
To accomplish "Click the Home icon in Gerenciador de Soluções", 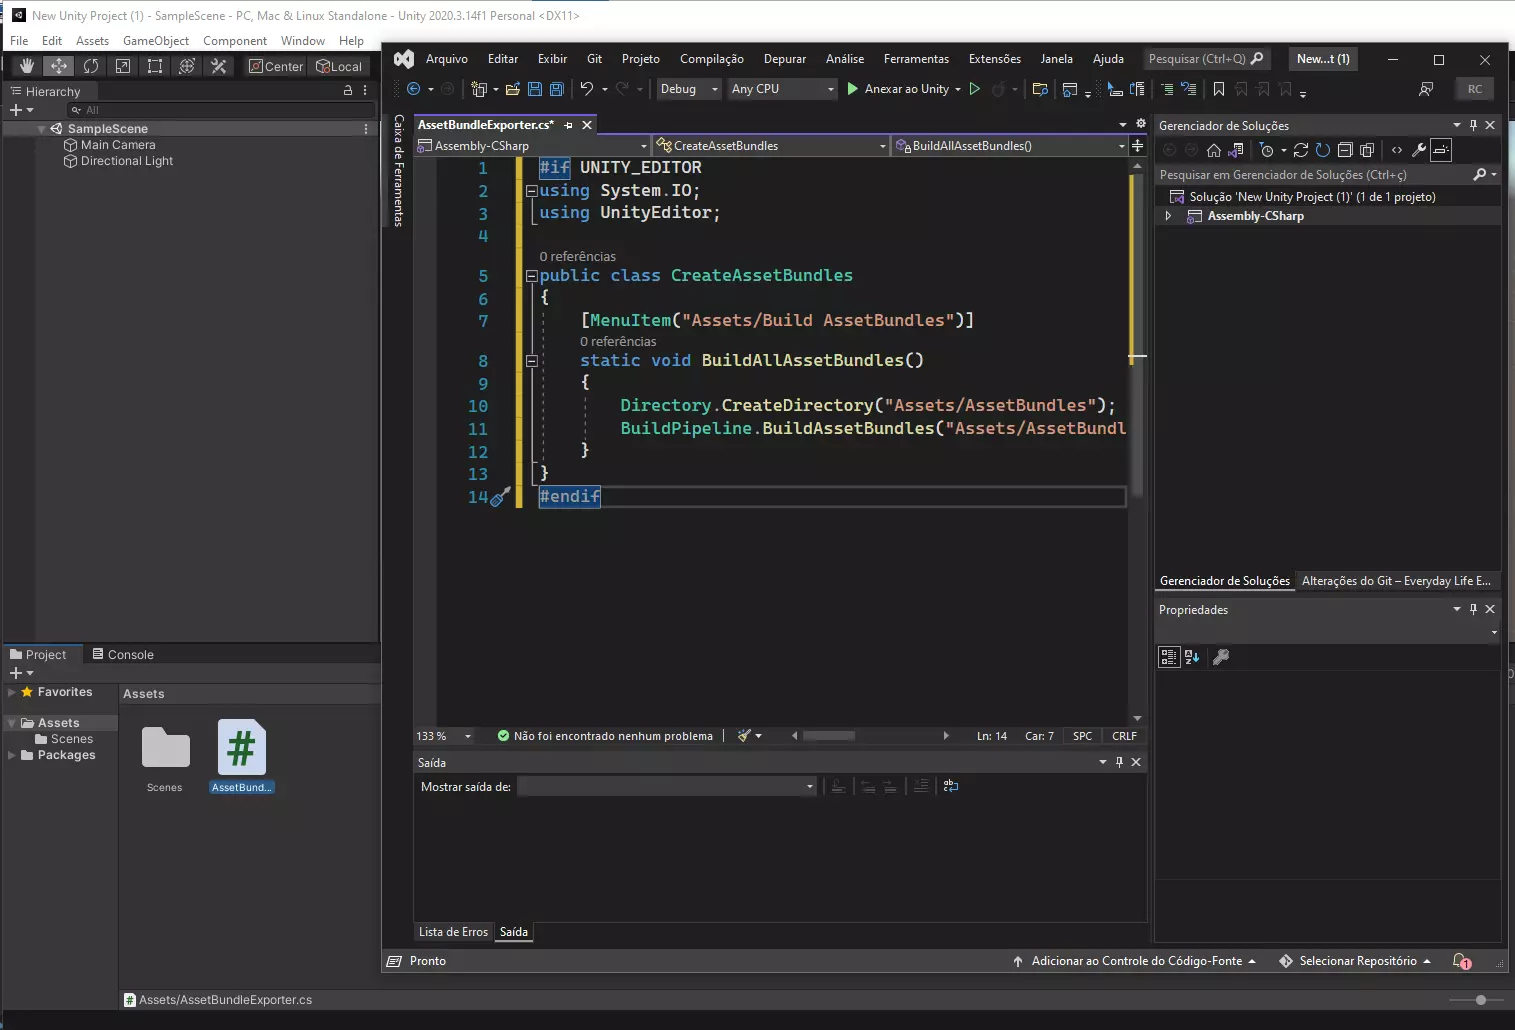I will 1214,150.
